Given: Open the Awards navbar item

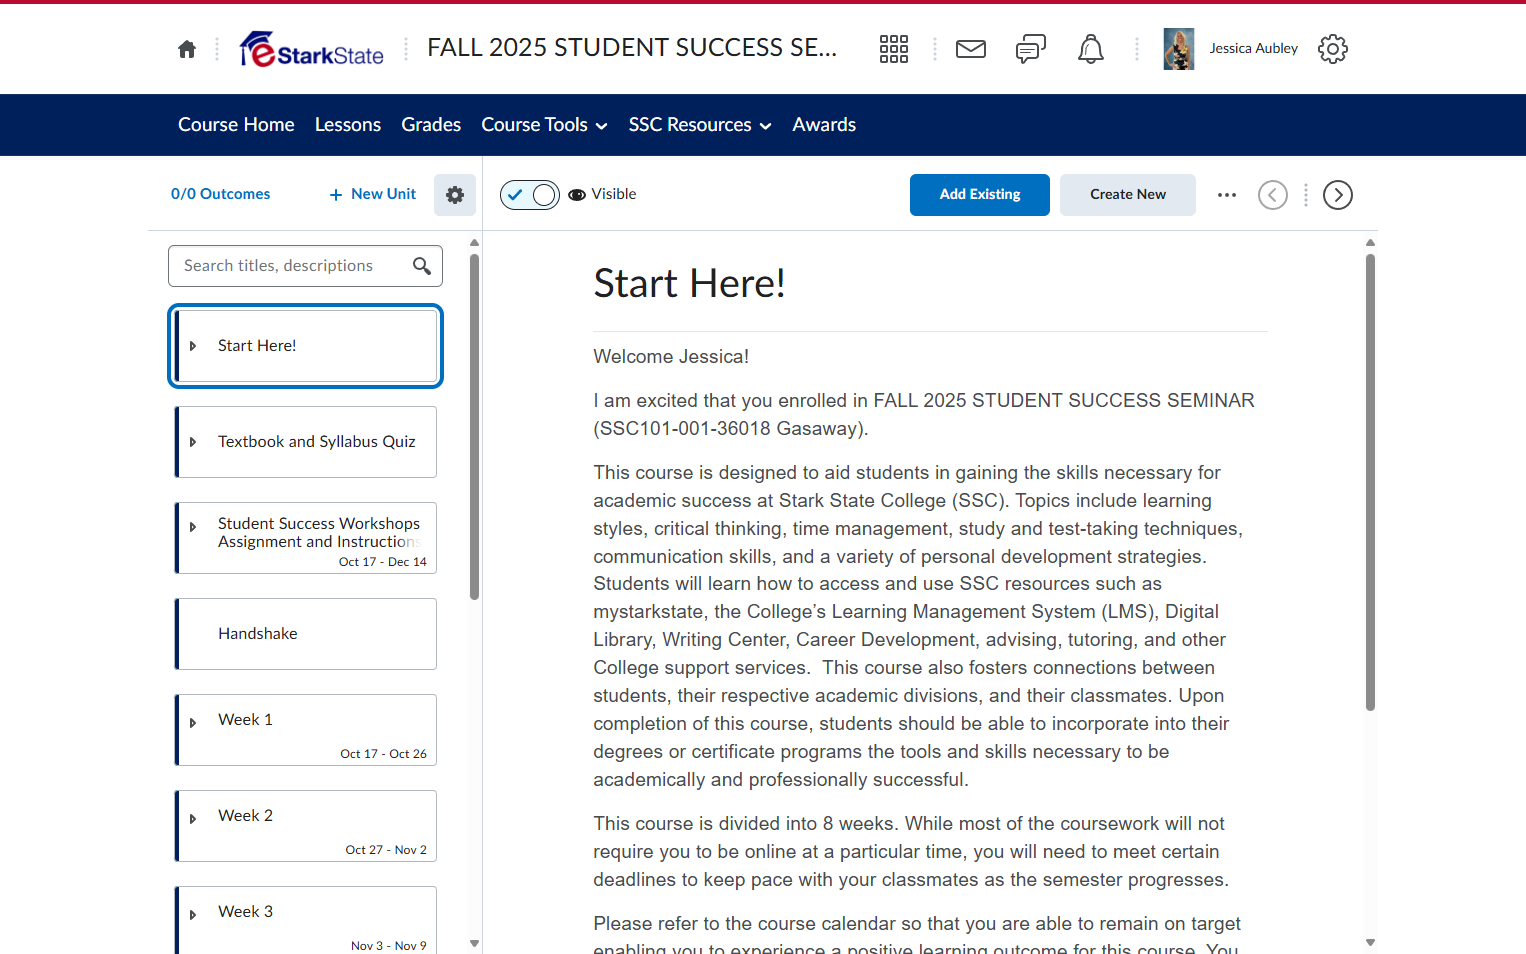Looking at the screenshot, I should point(824,125).
